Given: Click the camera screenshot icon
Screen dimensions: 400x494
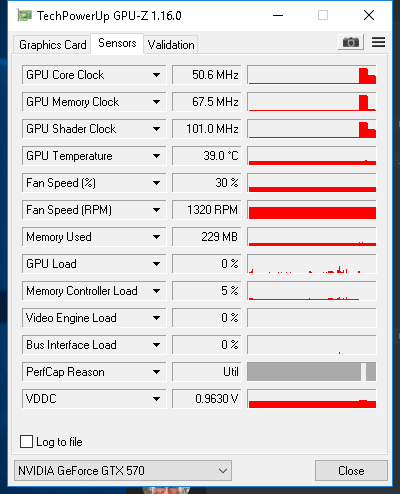Looking at the screenshot, I should click(351, 42).
